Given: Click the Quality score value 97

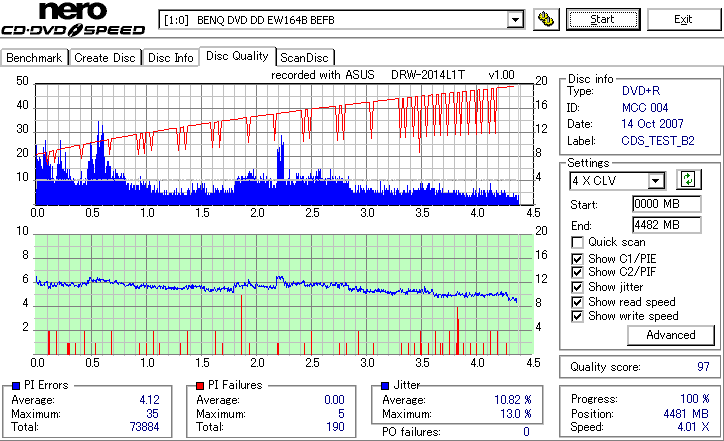Looking at the screenshot, I should [x=703, y=367].
